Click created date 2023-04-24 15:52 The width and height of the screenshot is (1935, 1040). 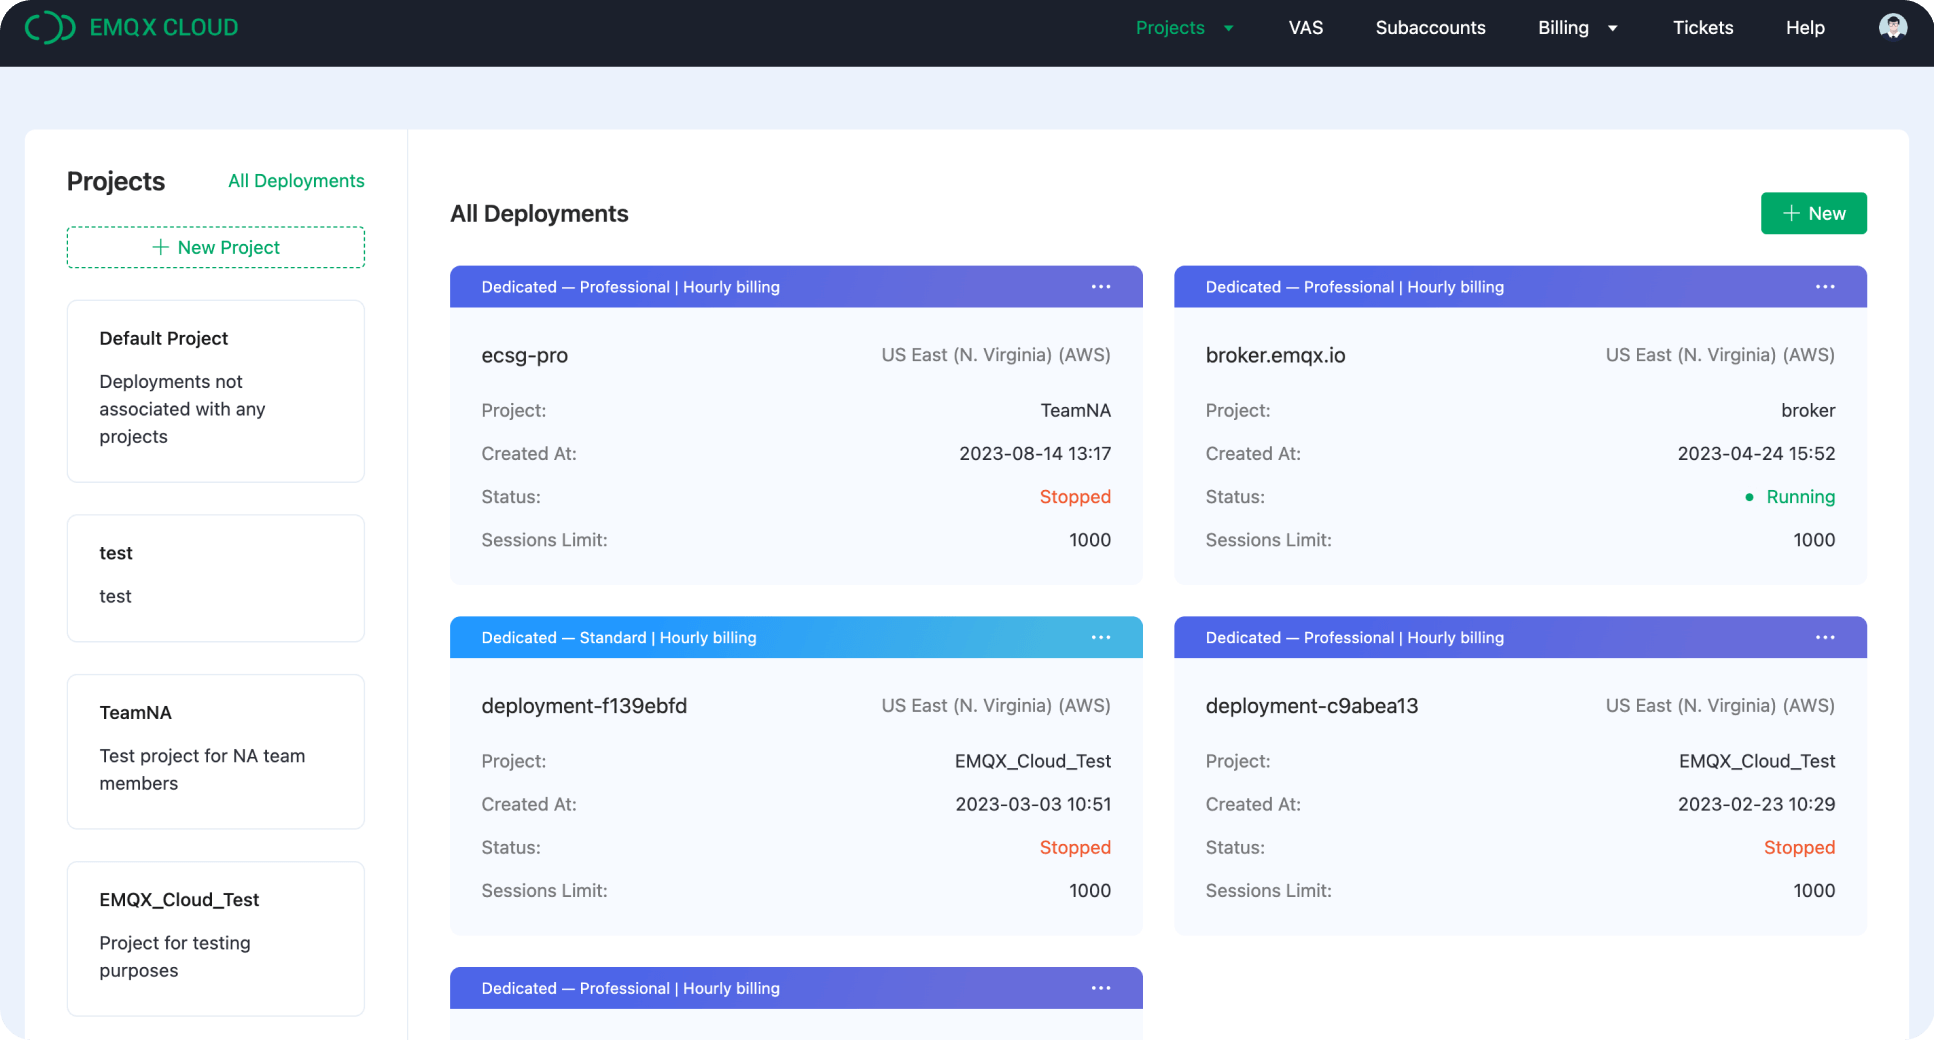[x=1756, y=454]
